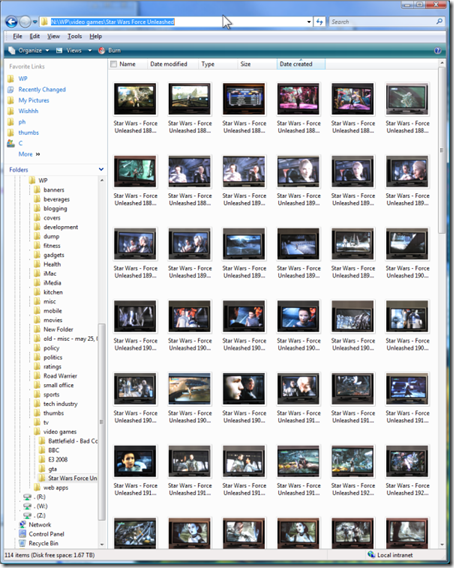This screenshot has height=568, width=454.
Task: Click the Burn disc icon
Action: [102, 50]
